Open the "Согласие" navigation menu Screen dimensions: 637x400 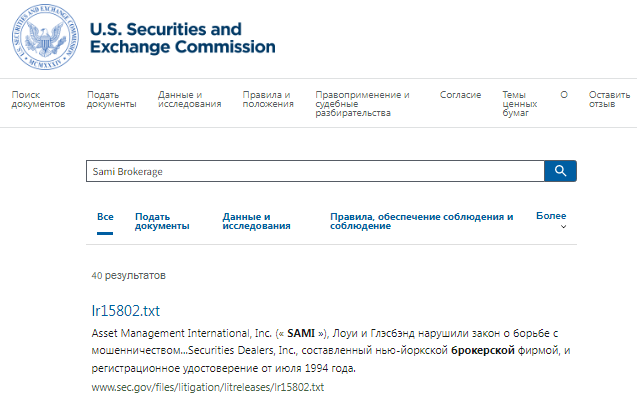click(460, 95)
